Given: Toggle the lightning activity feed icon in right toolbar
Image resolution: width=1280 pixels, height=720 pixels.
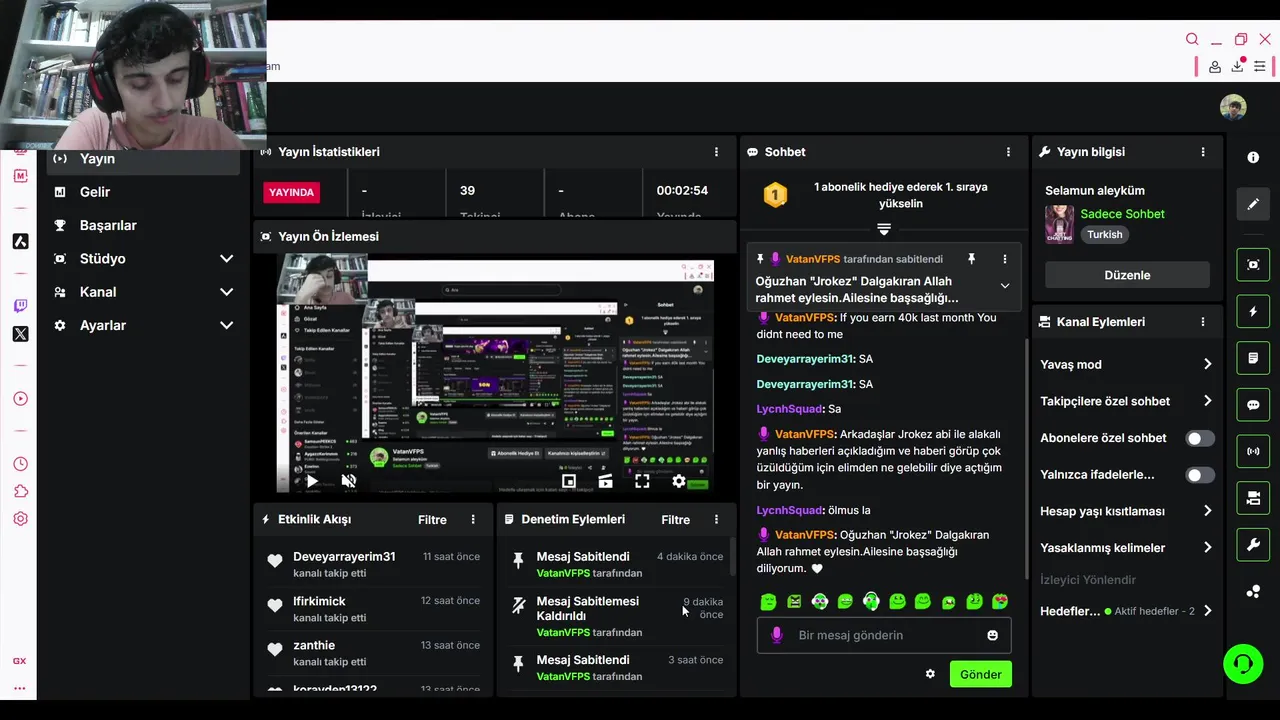Looking at the screenshot, I should (x=1253, y=311).
